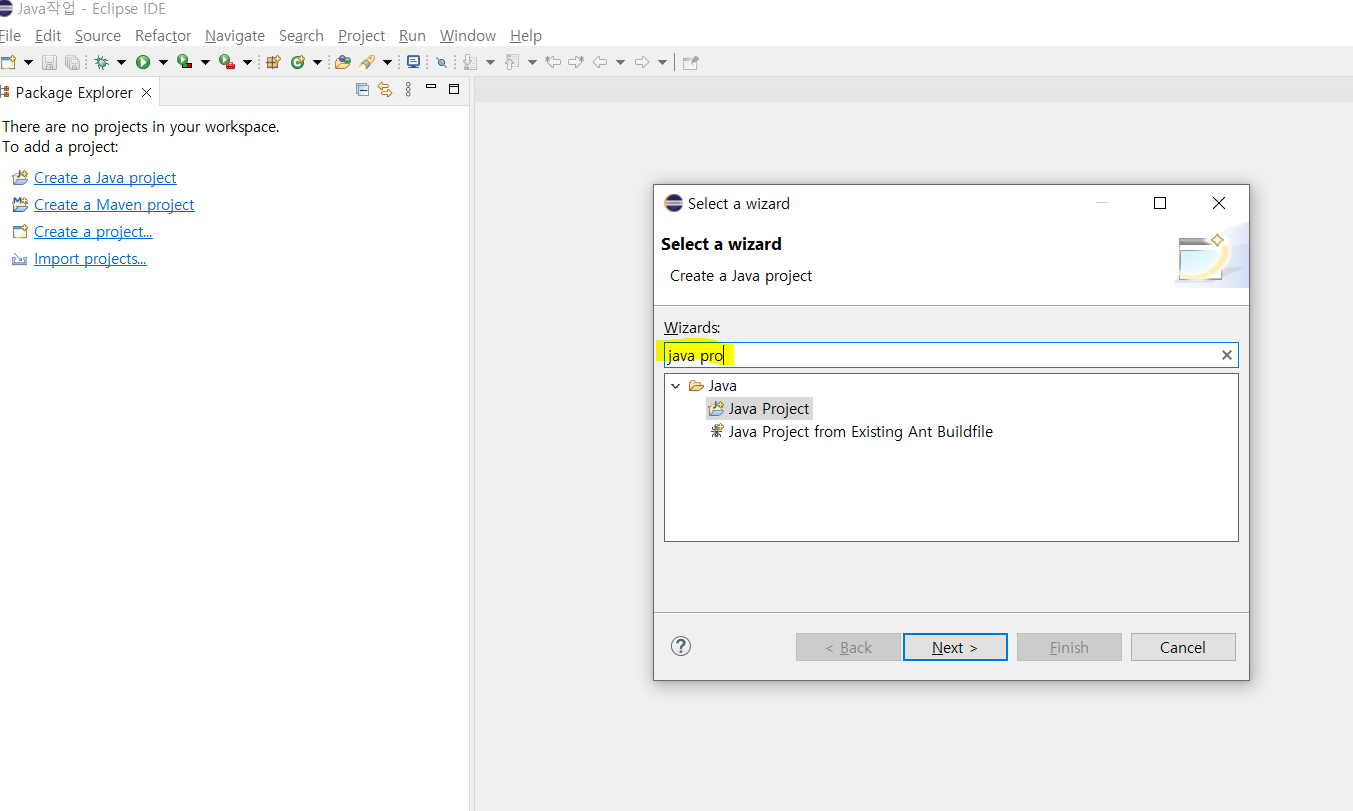Click the Debug bug icon
Screen dimensions: 1353x811
101,62
